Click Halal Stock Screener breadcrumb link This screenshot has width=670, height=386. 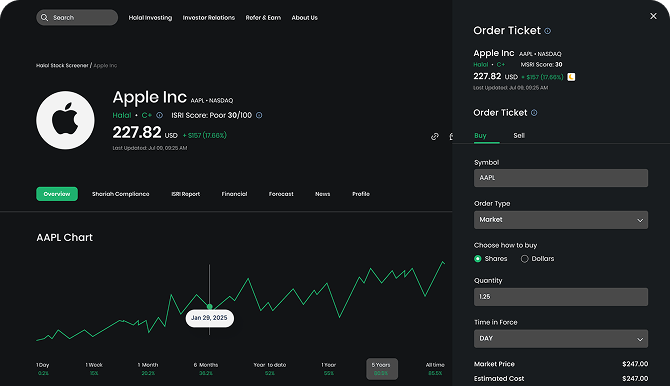click(62, 65)
